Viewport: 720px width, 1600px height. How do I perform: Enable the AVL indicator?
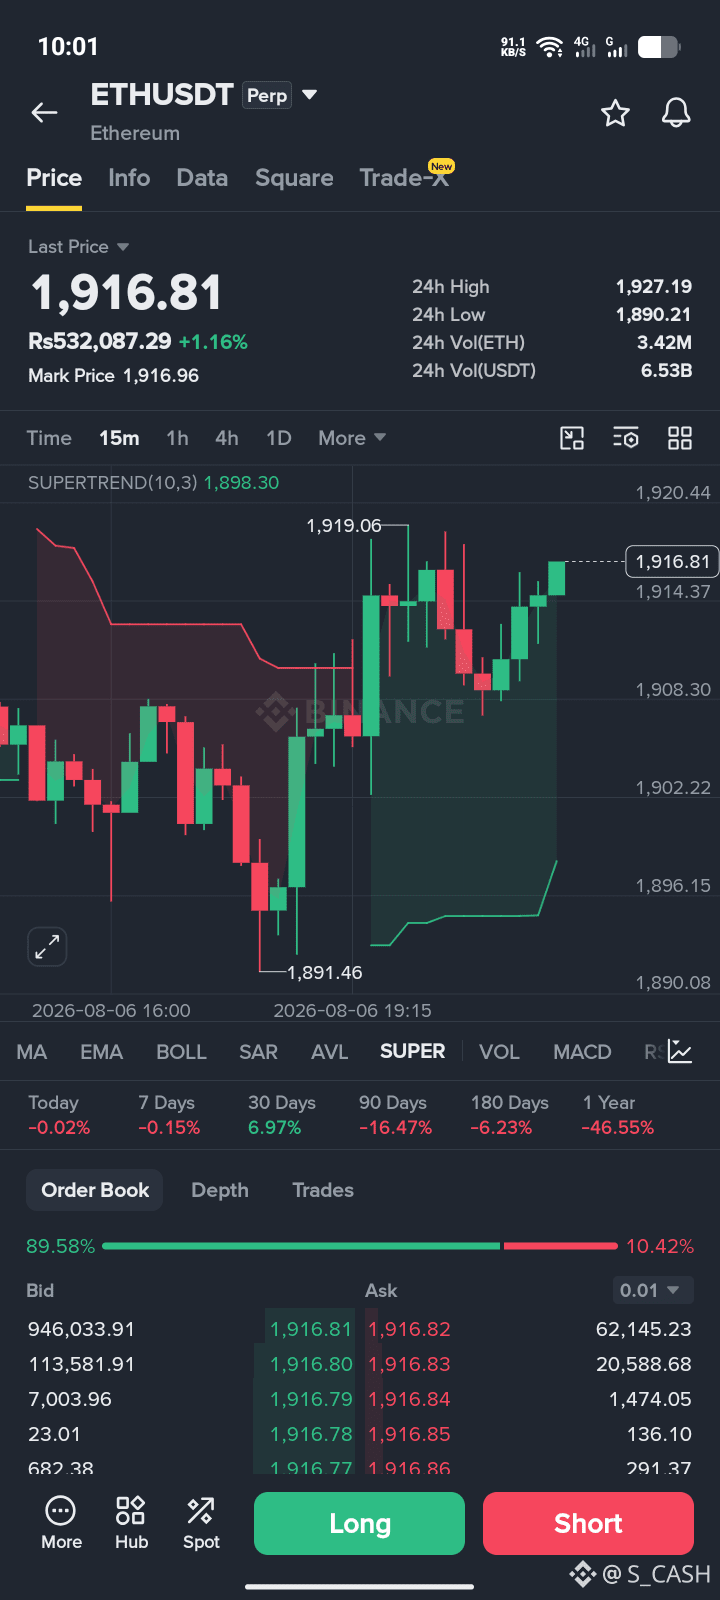(x=330, y=1052)
